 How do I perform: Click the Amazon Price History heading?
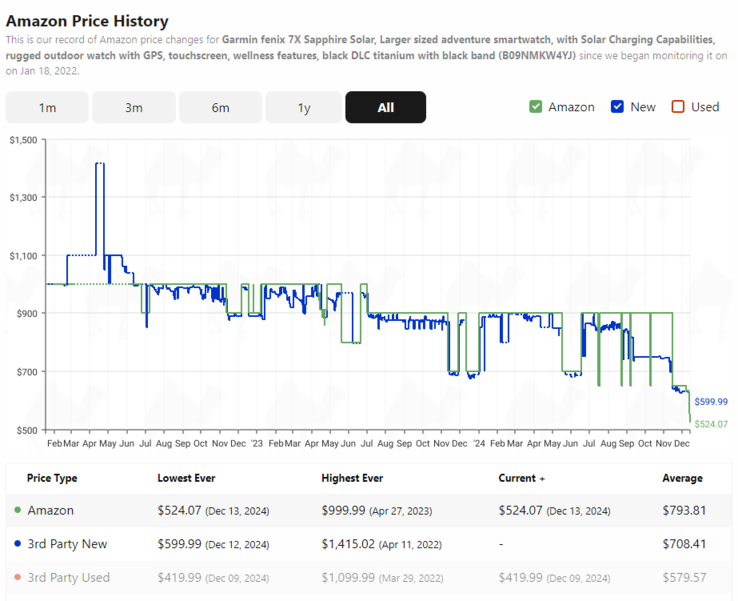coord(87,21)
